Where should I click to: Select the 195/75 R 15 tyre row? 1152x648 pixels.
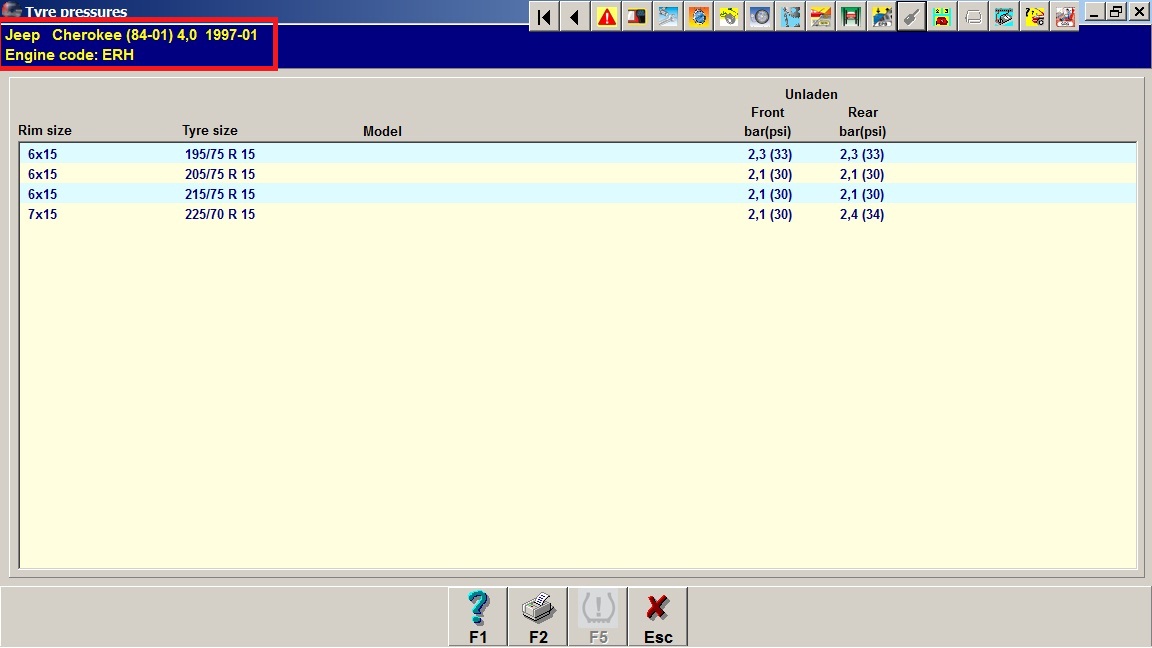click(220, 154)
